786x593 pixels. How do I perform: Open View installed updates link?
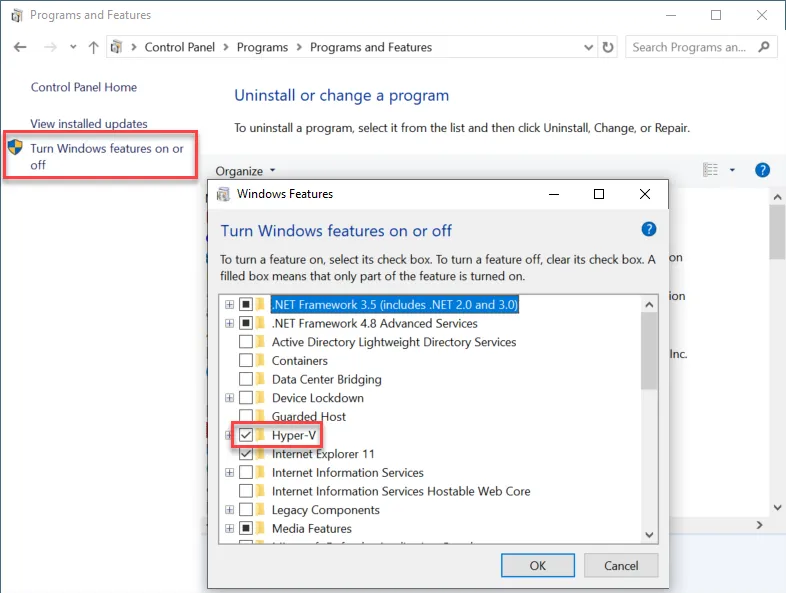89,124
